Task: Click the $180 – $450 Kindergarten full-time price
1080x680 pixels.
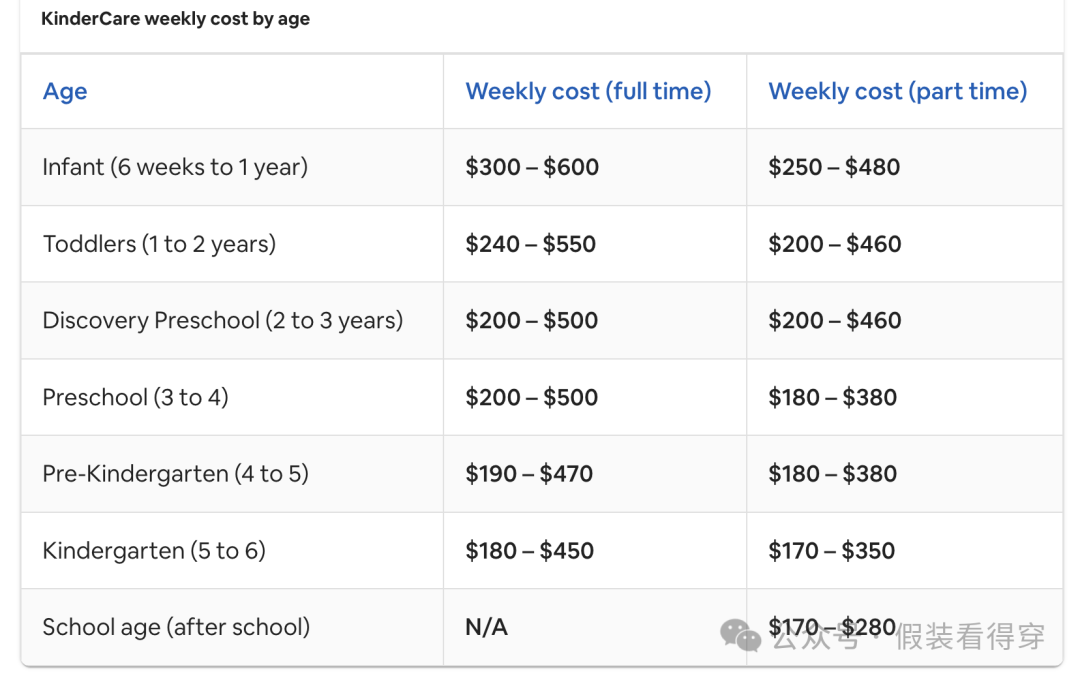Action: click(529, 551)
